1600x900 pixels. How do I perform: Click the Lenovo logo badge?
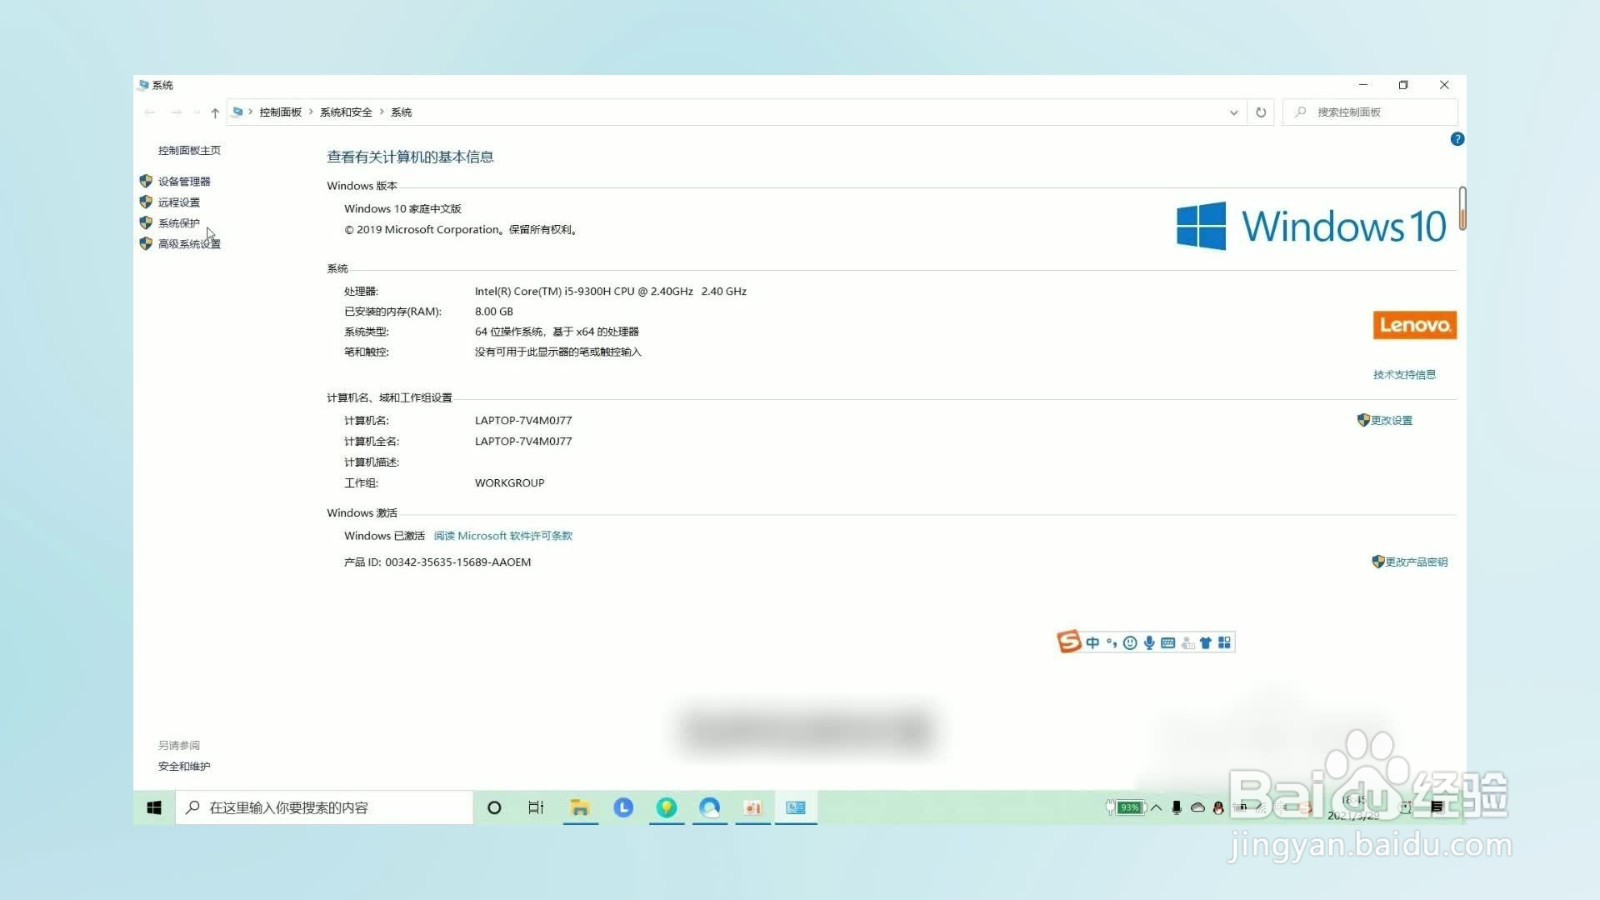click(x=1414, y=325)
